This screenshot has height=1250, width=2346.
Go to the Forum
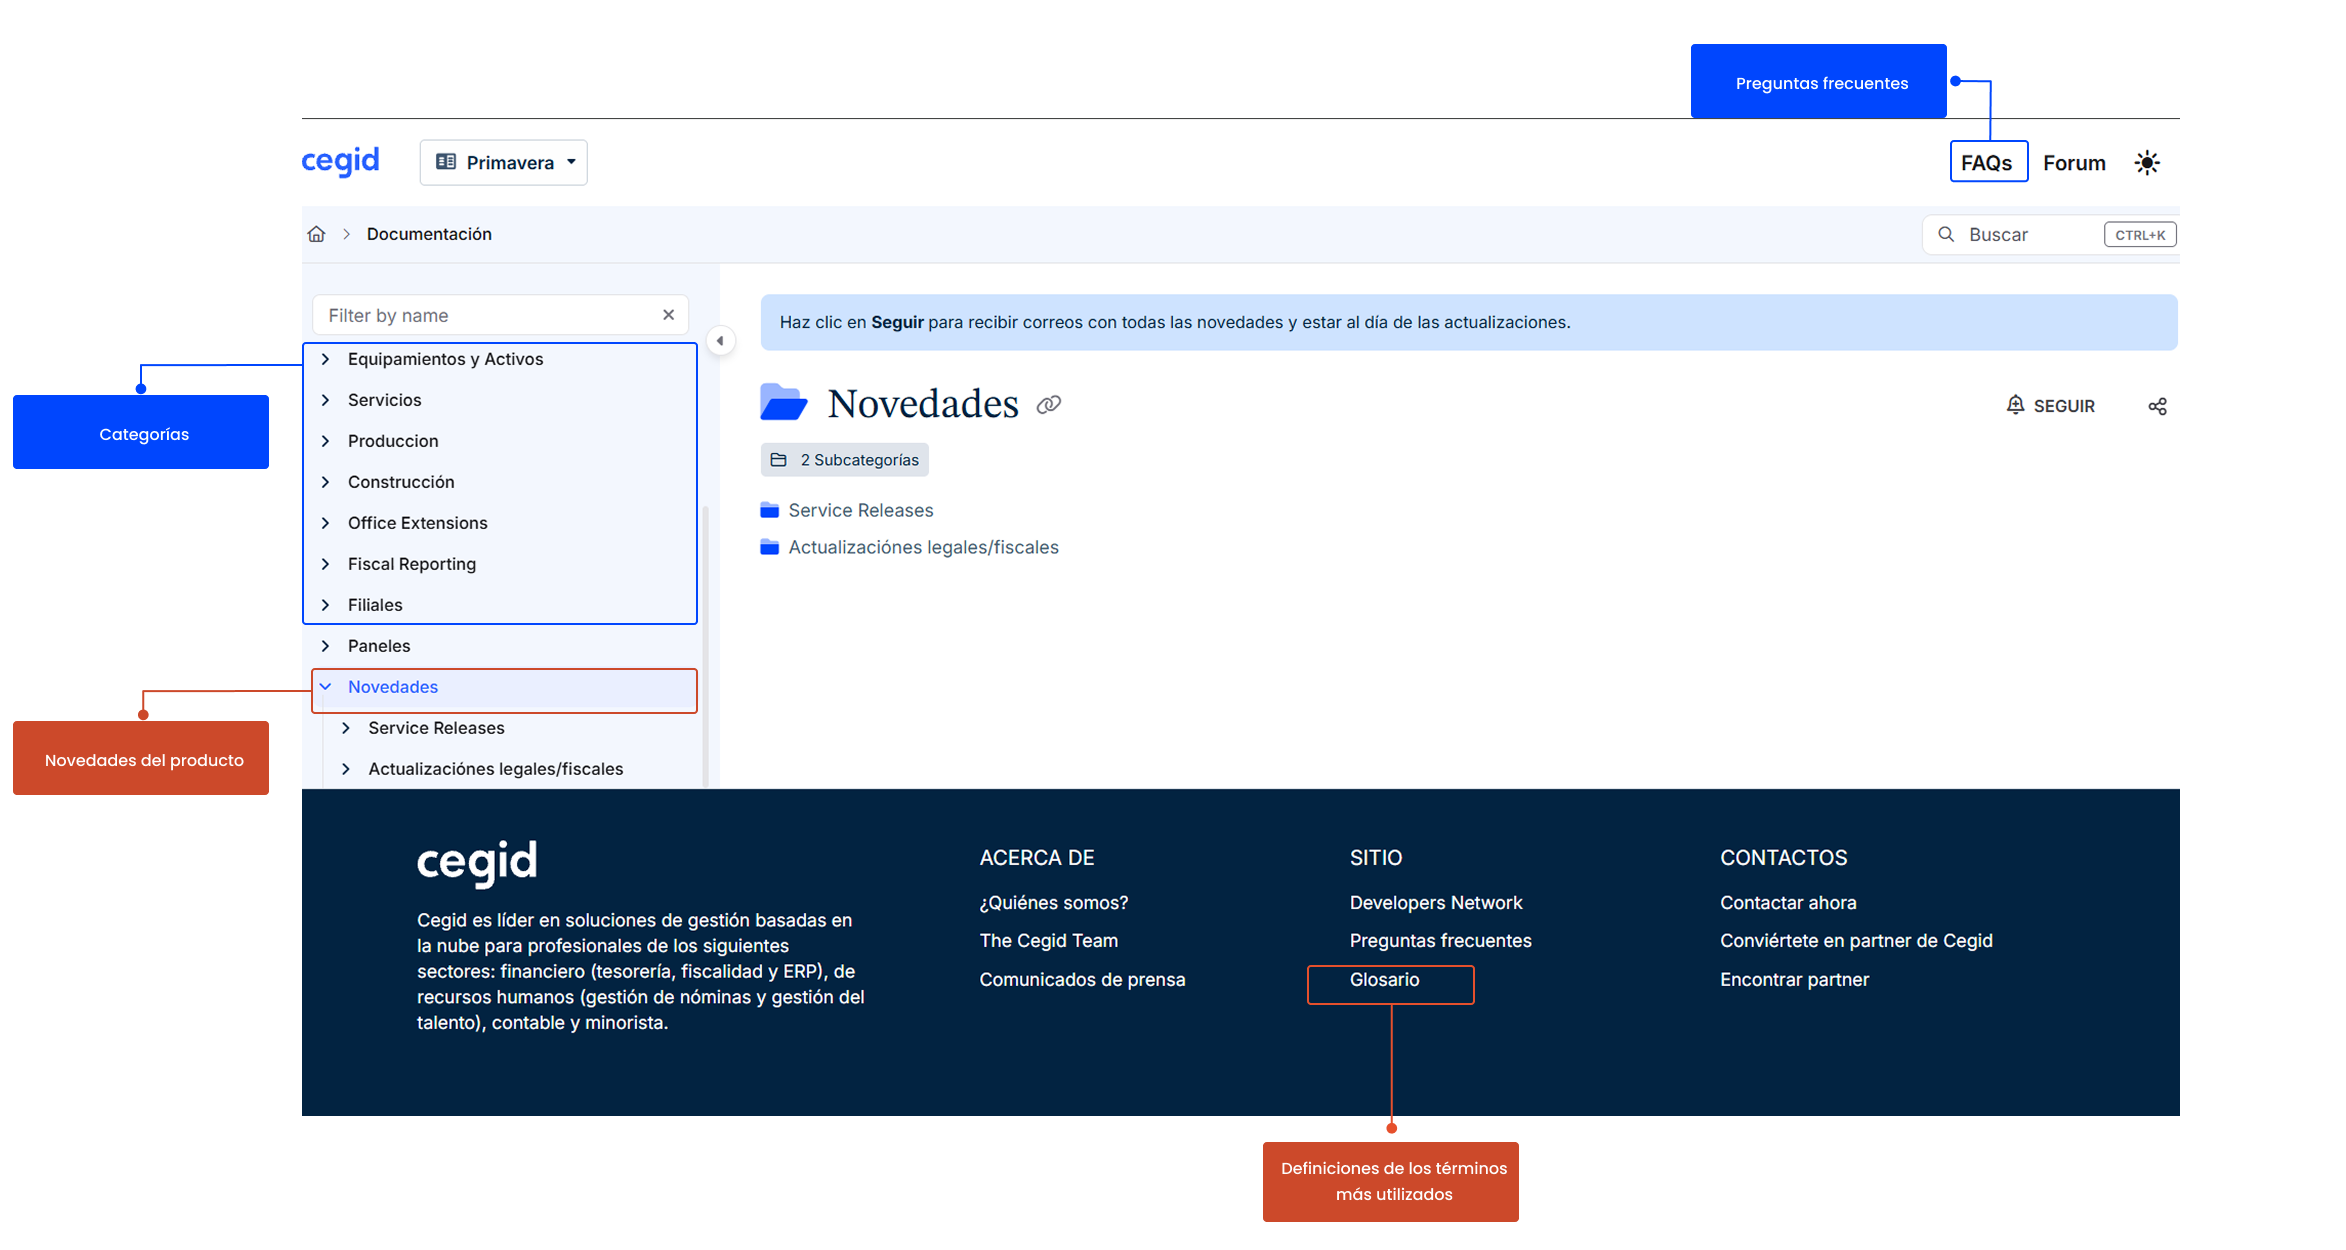pyautogui.click(x=2074, y=163)
